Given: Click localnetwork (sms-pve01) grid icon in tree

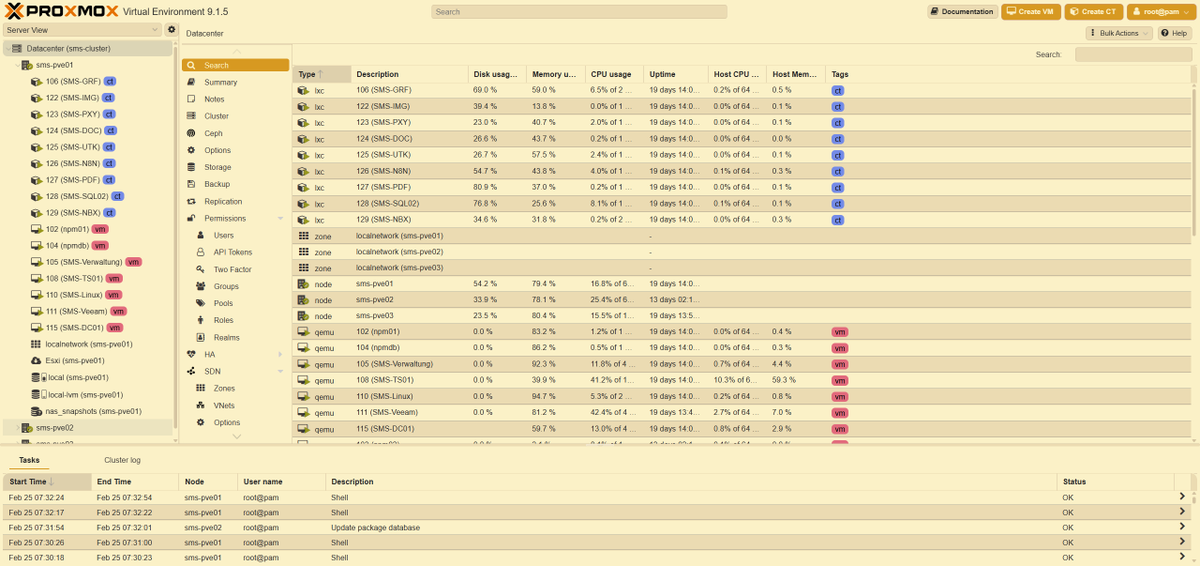Looking at the screenshot, I should coord(38,344).
